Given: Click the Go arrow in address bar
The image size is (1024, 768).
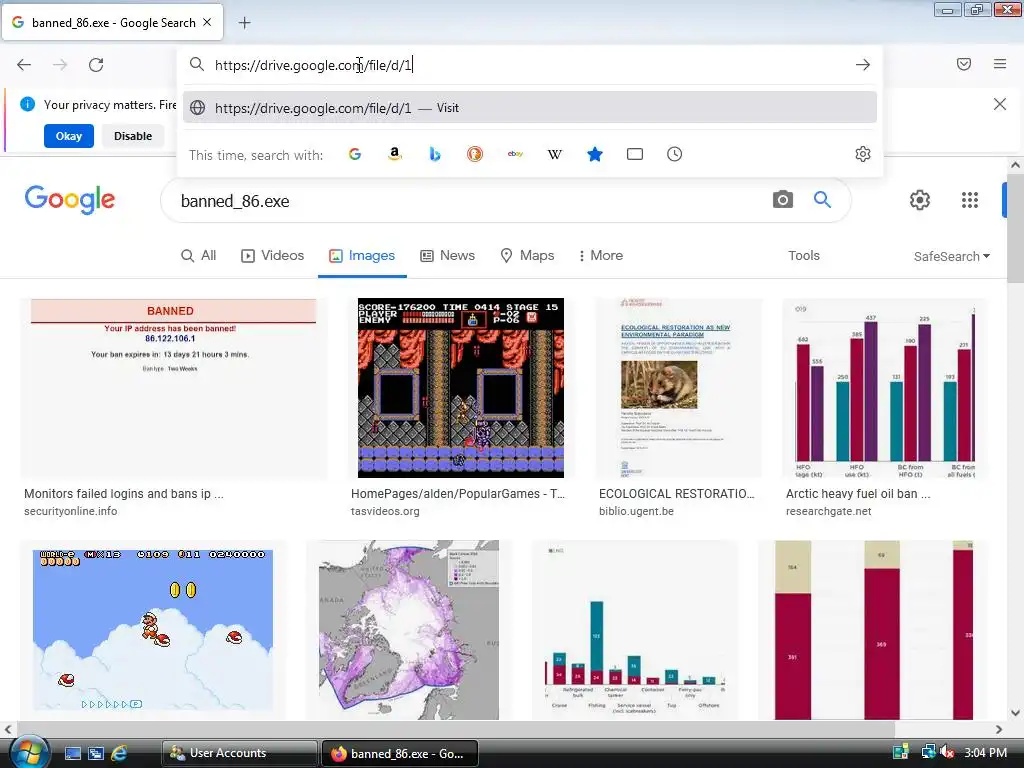Looking at the screenshot, I should (x=863, y=65).
